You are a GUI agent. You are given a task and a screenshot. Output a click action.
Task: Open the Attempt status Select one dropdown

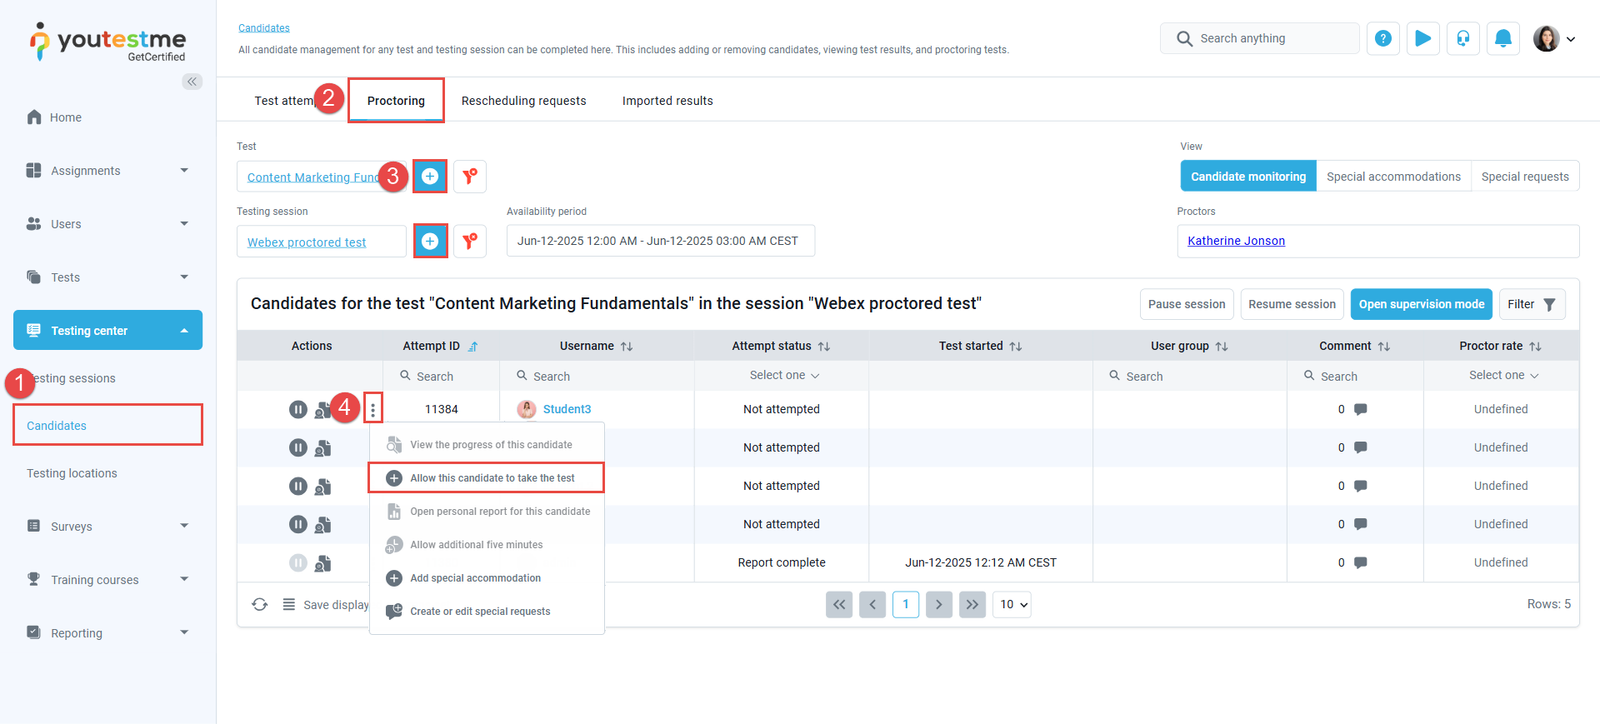click(x=783, y=376)
